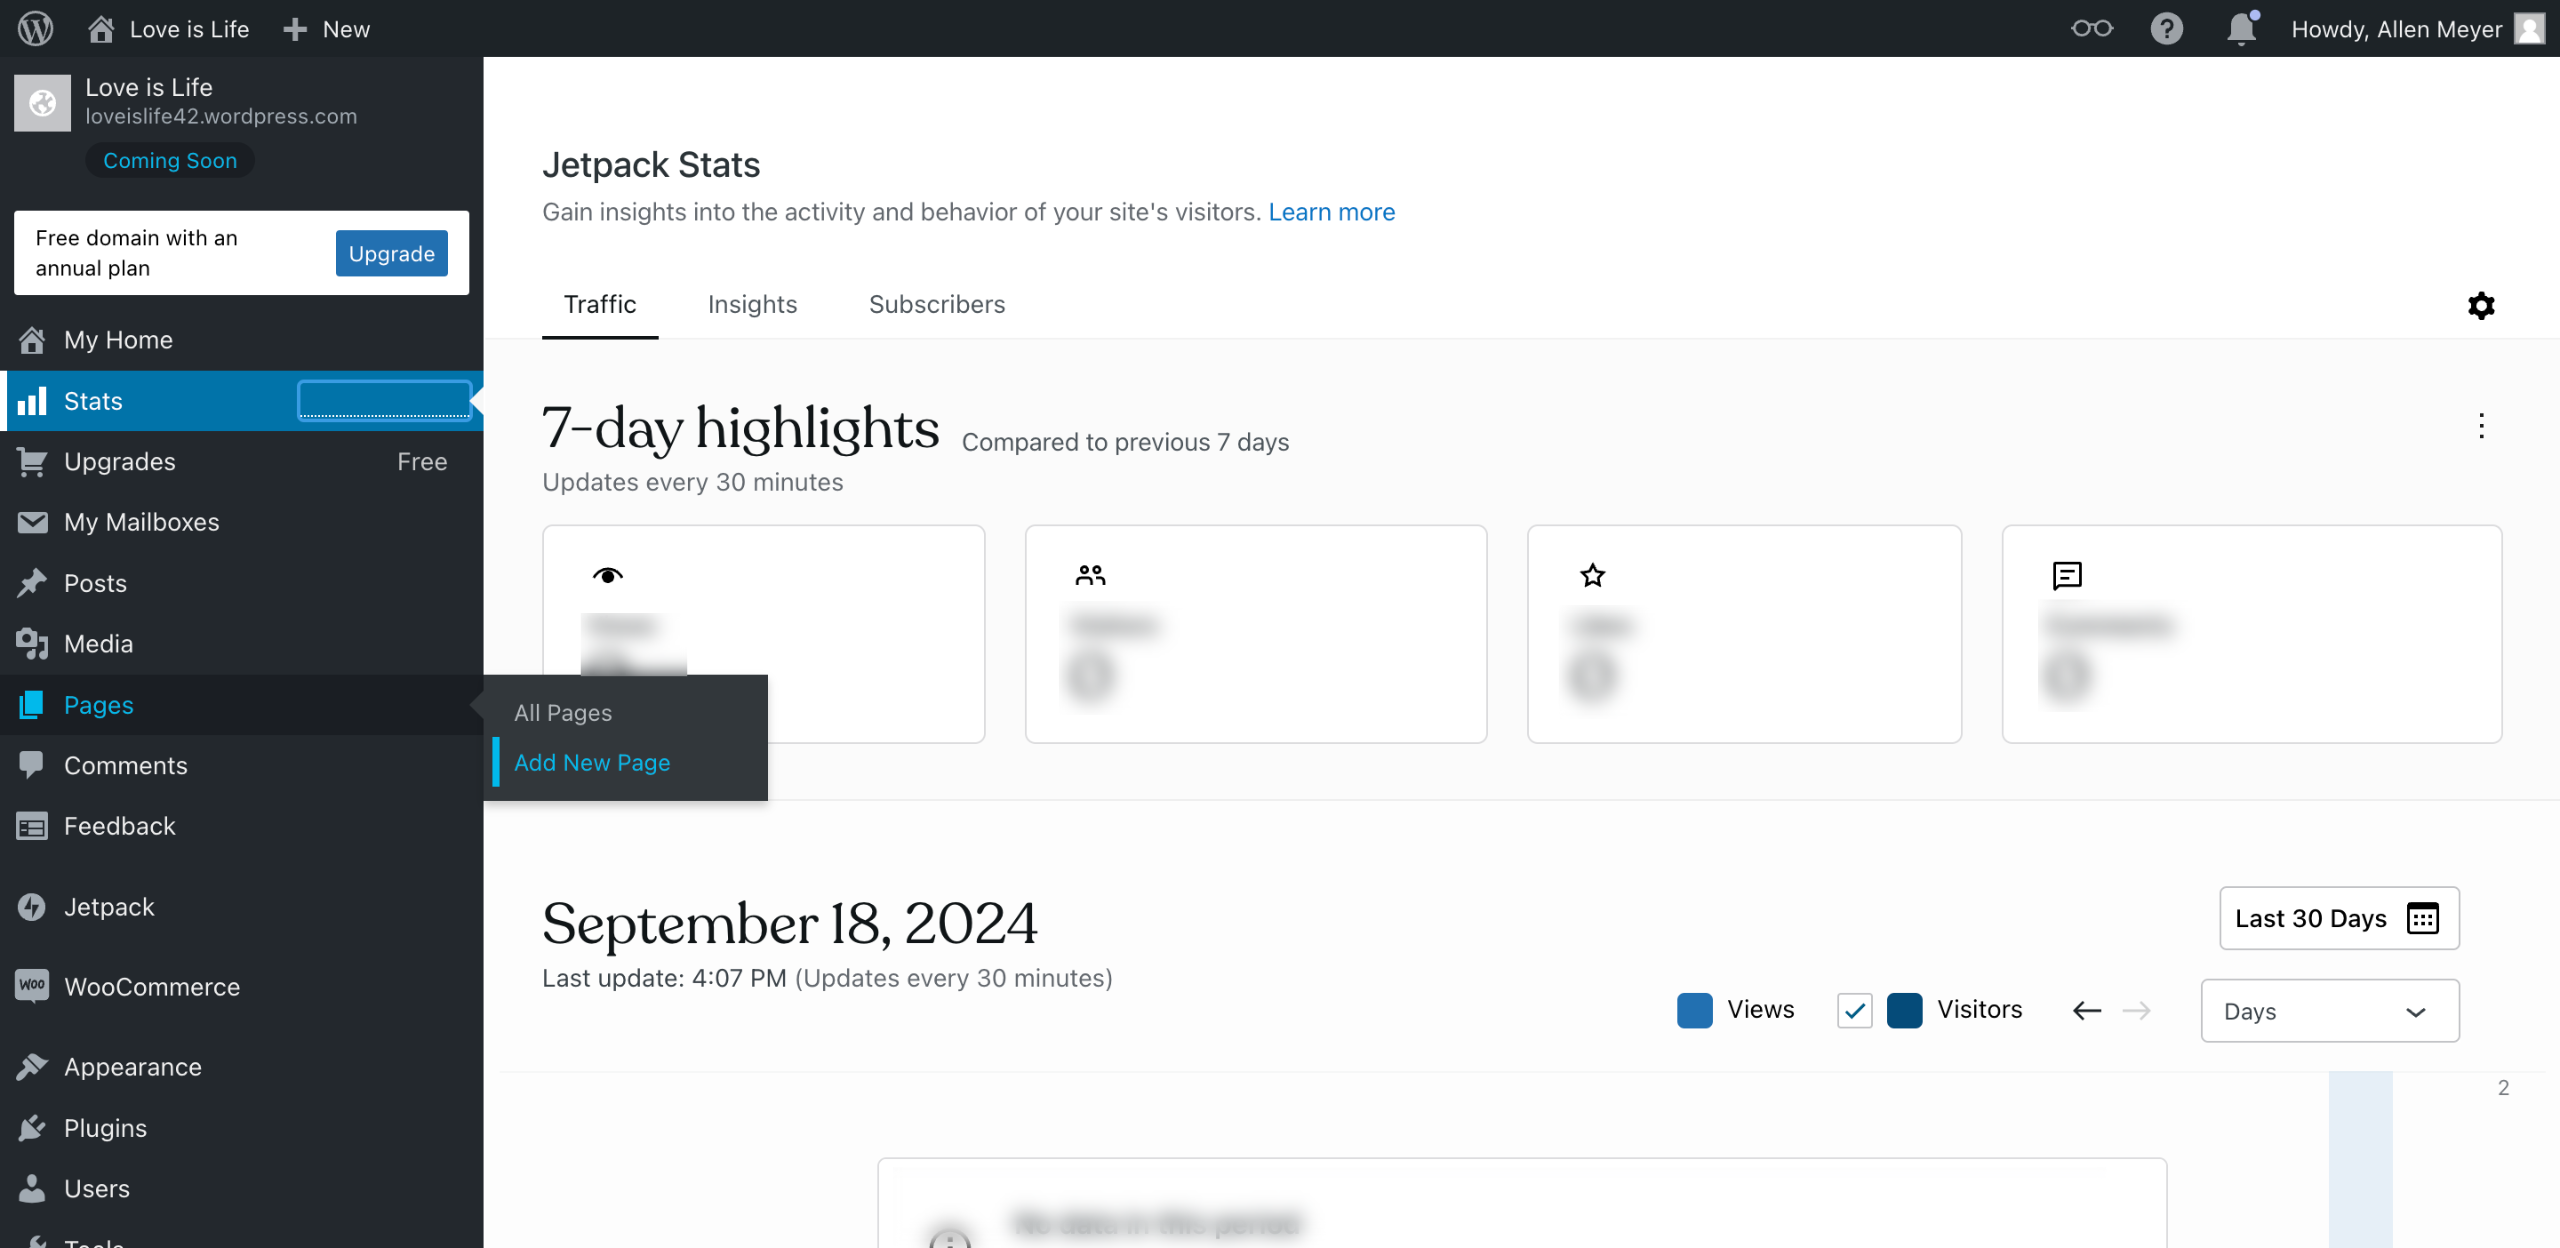Open the WooCommerce sidebar item

coord(152,987)
